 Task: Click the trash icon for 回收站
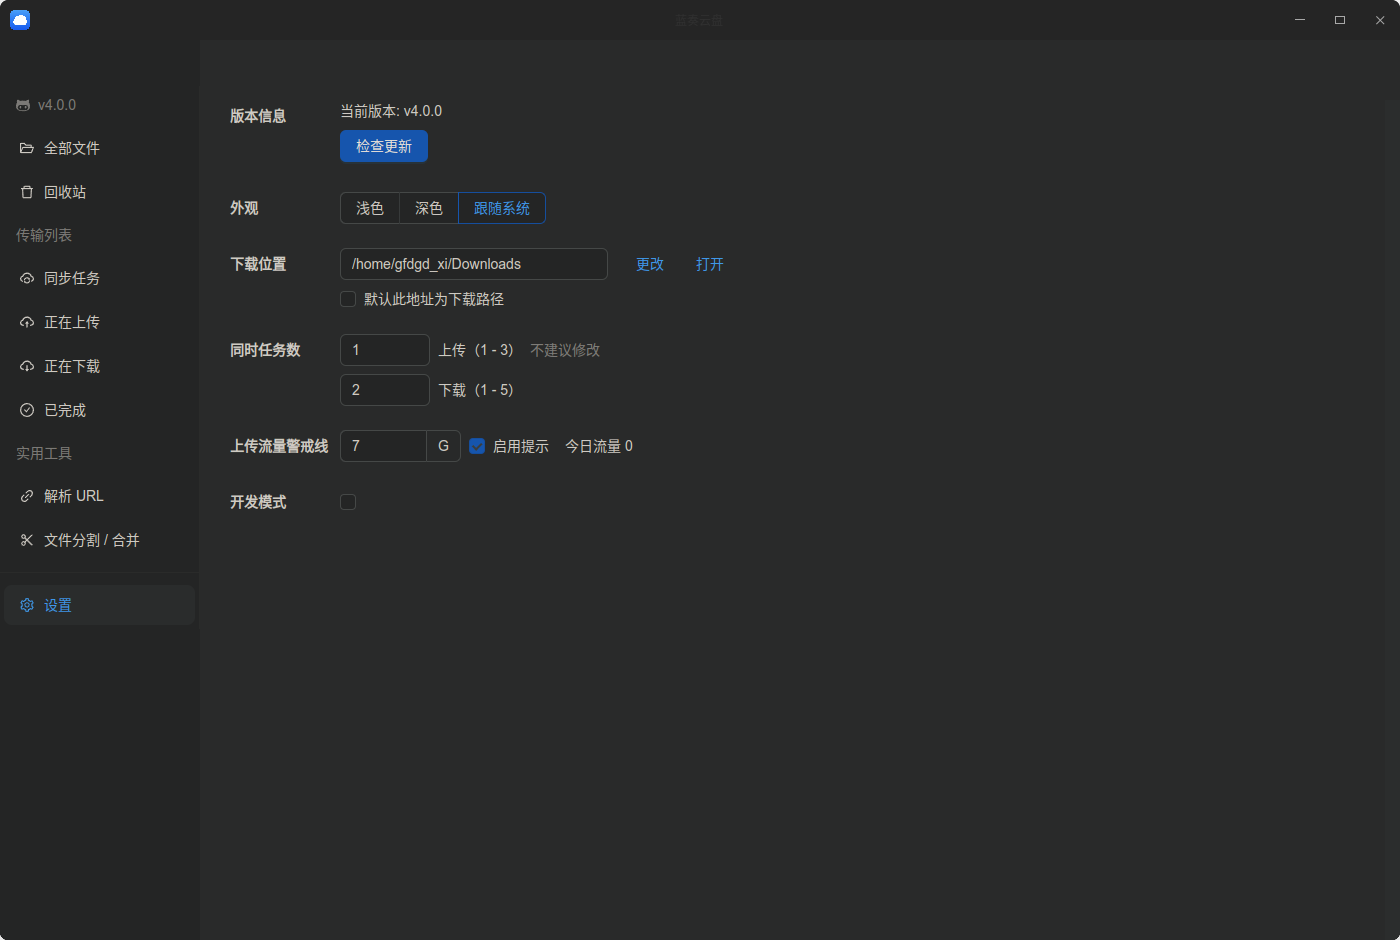(27, 192)
